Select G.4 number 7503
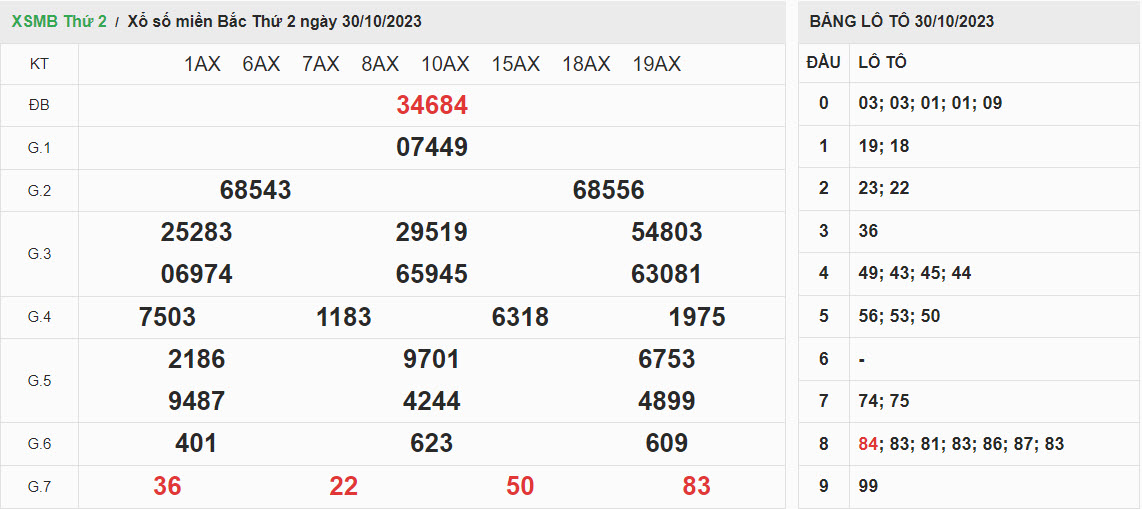The width and height of the screenshot is (1142, 509). (168, 317)
